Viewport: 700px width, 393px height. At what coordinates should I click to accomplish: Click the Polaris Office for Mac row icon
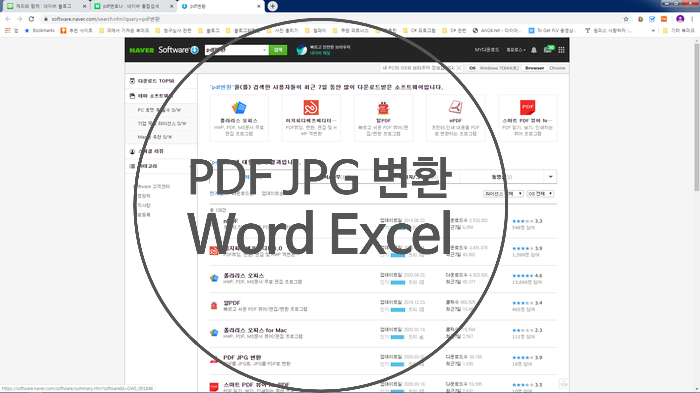tap(214, 333)
